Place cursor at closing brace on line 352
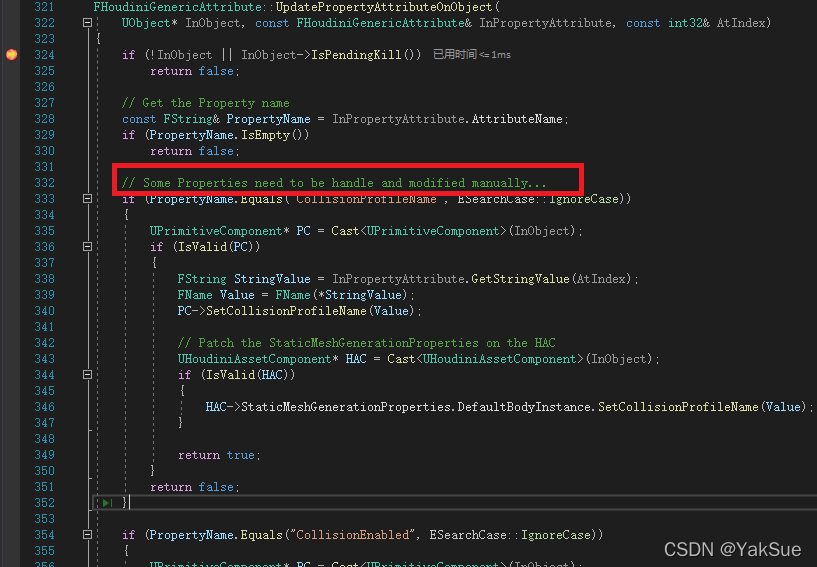Screen dimensions: 817x567 click(125, 502)
